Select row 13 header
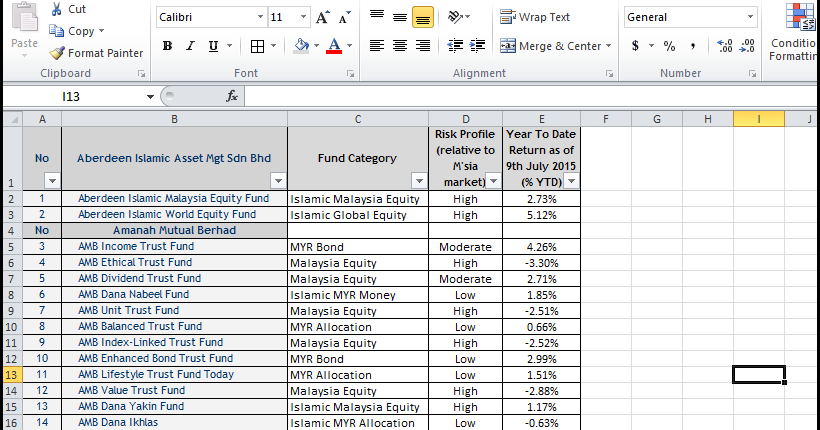The height and width of the screenshot is (430, 820). 12,375
